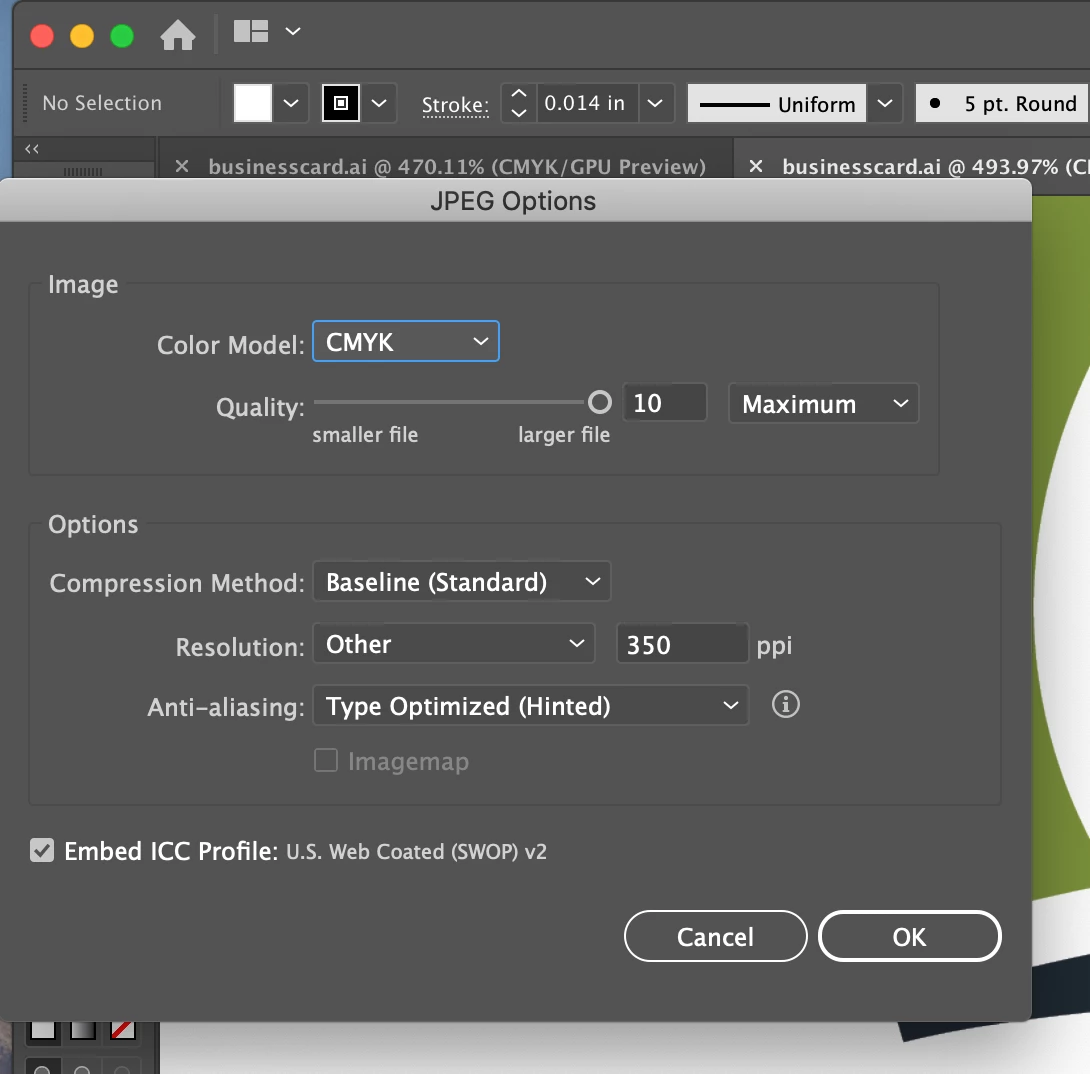
Task: Click the yellow minimize window button
Action: tap(82, 35)
